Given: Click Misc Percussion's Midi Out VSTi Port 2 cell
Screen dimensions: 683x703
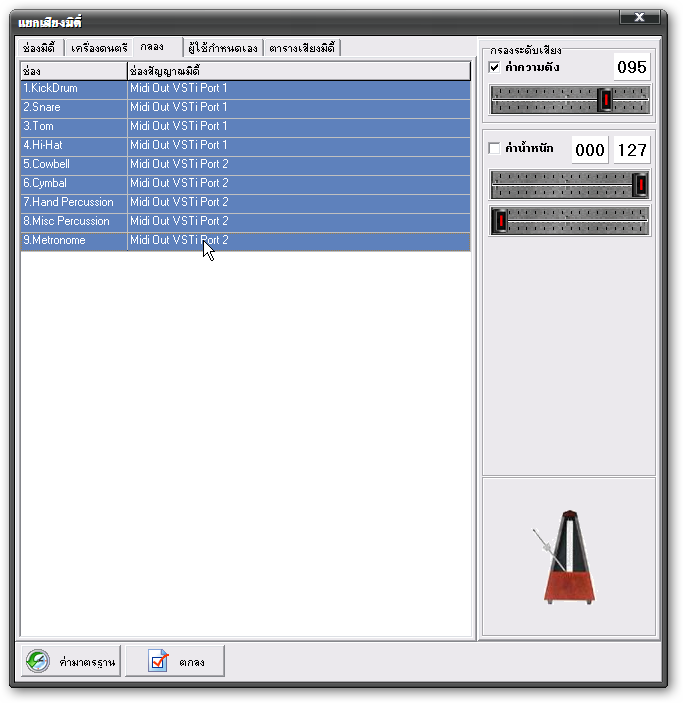Looking at the screenshot, I should tap(299, 221).
